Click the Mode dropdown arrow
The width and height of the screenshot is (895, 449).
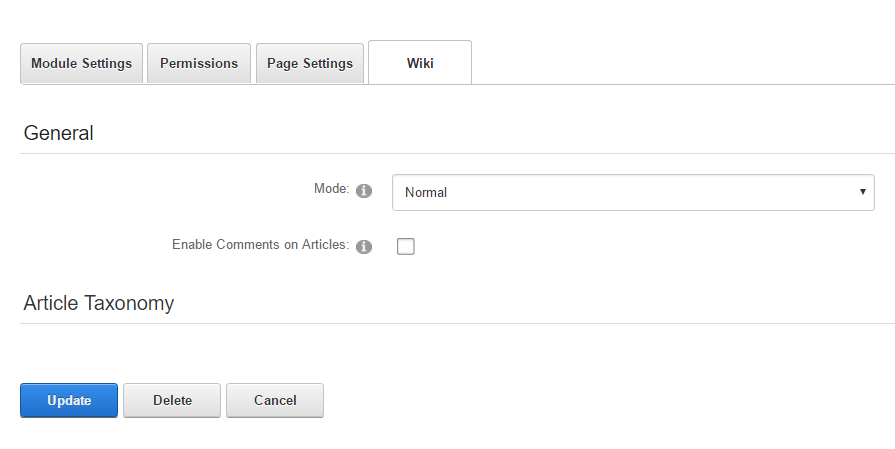pyautogui.click(x=862, y=192)
